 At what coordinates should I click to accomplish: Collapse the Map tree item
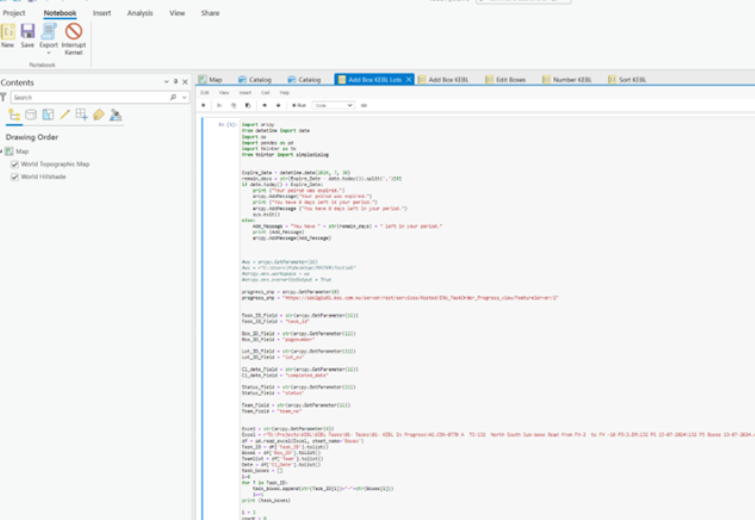(2, 152)
